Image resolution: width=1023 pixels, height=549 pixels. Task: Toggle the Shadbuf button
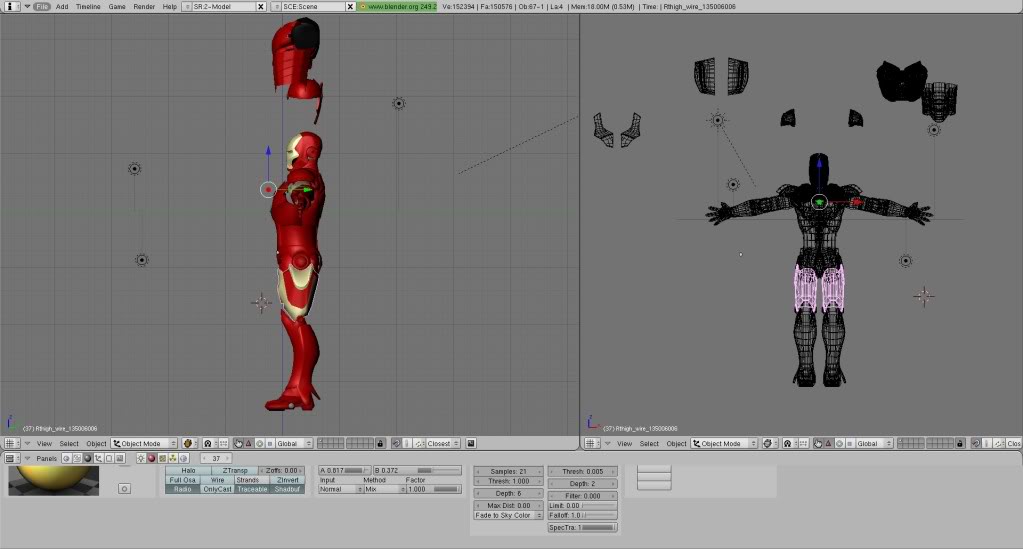[x=287, y=489]
